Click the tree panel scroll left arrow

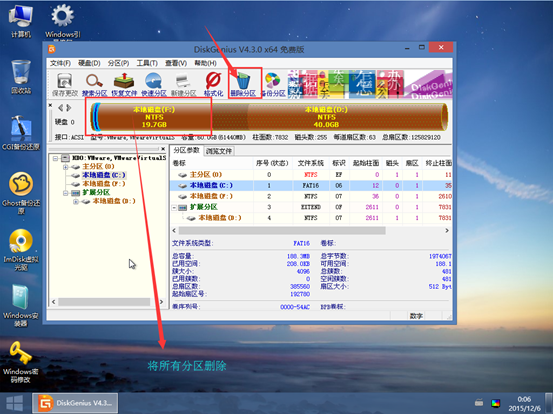54,302
